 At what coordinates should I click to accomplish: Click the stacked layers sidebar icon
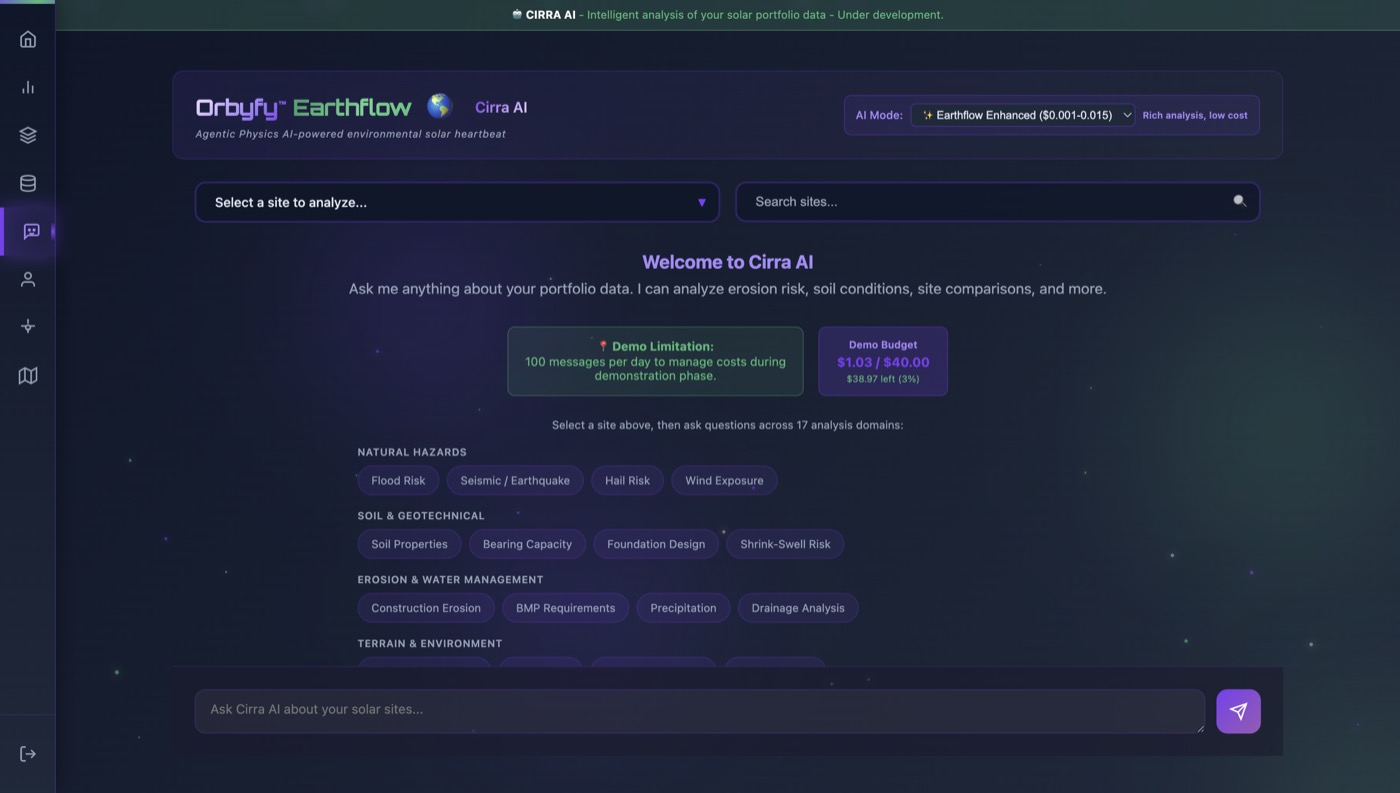pos(28,135)
